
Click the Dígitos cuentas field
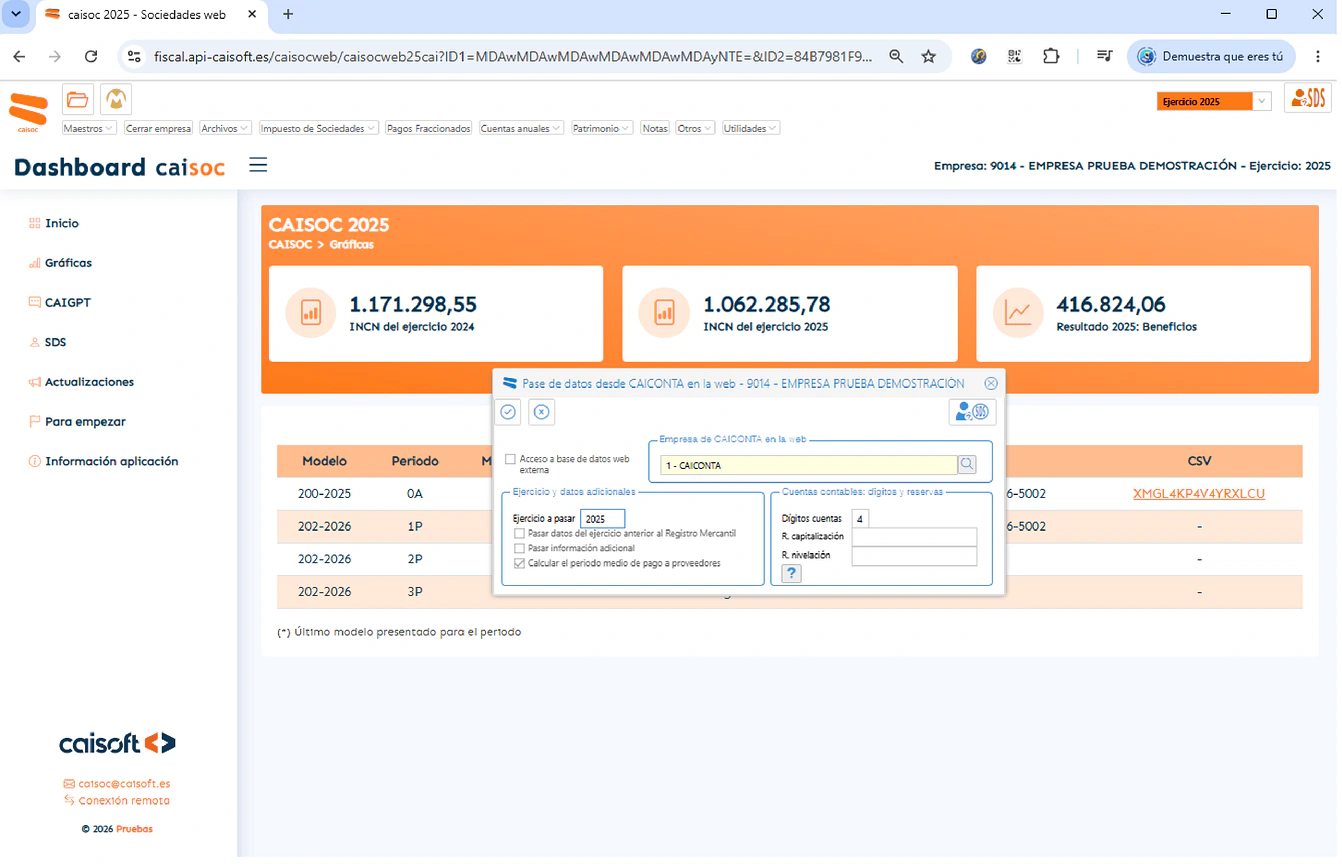[860, 518]
